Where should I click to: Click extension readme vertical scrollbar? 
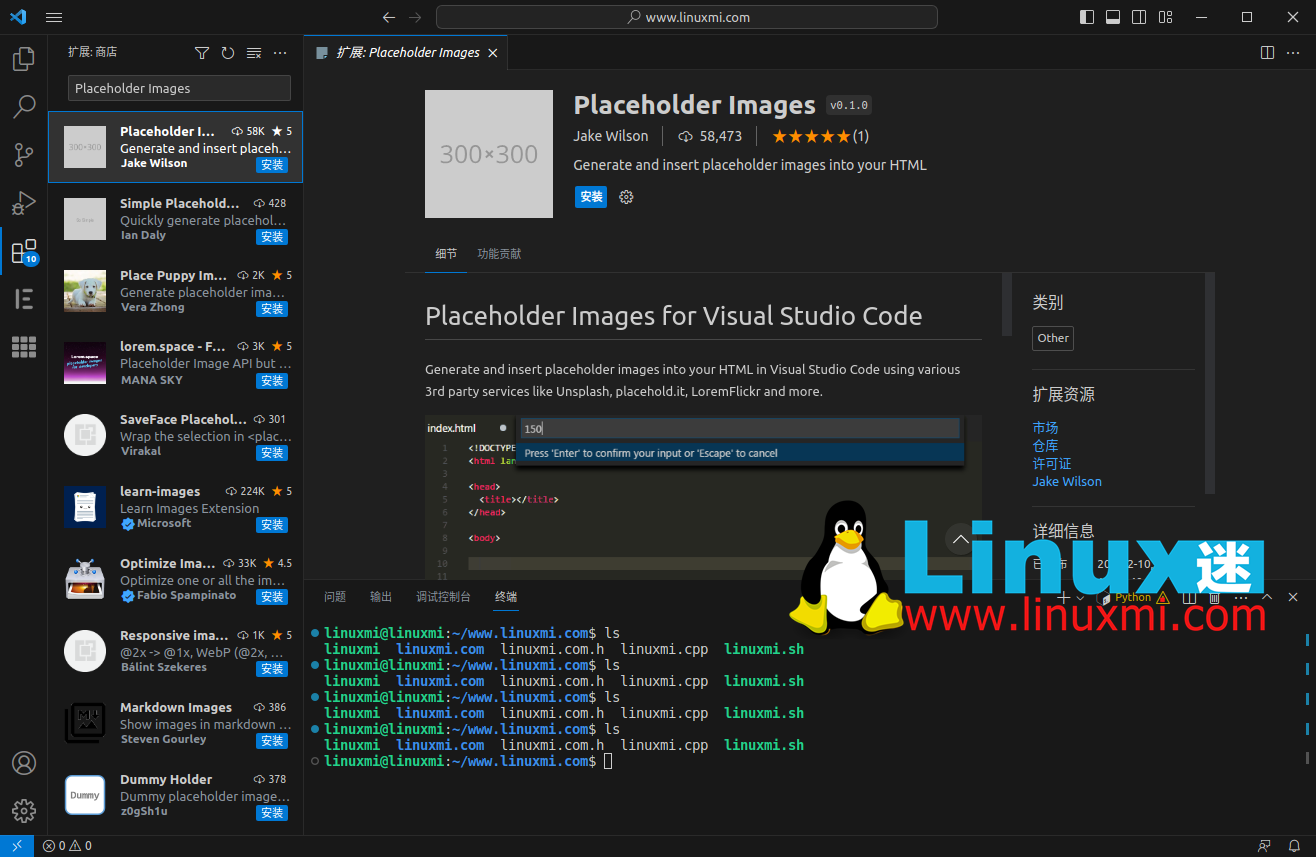[x=1006, y=304]
